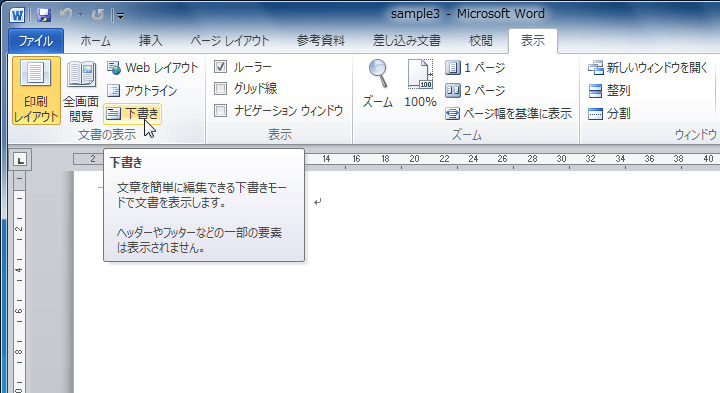Click in the document page at paragraph mark
The image size is (720, 393).
point(318,202)
